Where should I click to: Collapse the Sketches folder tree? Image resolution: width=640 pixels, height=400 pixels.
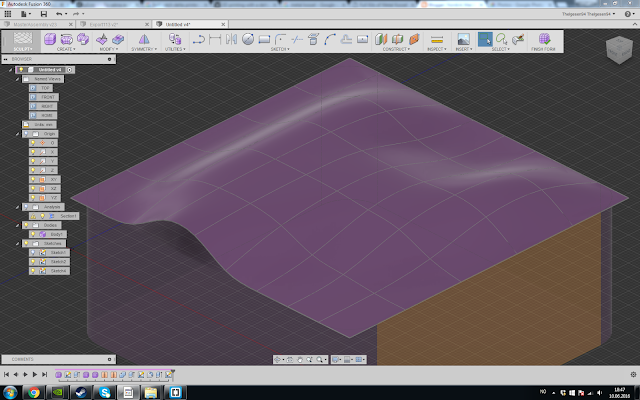18,244
